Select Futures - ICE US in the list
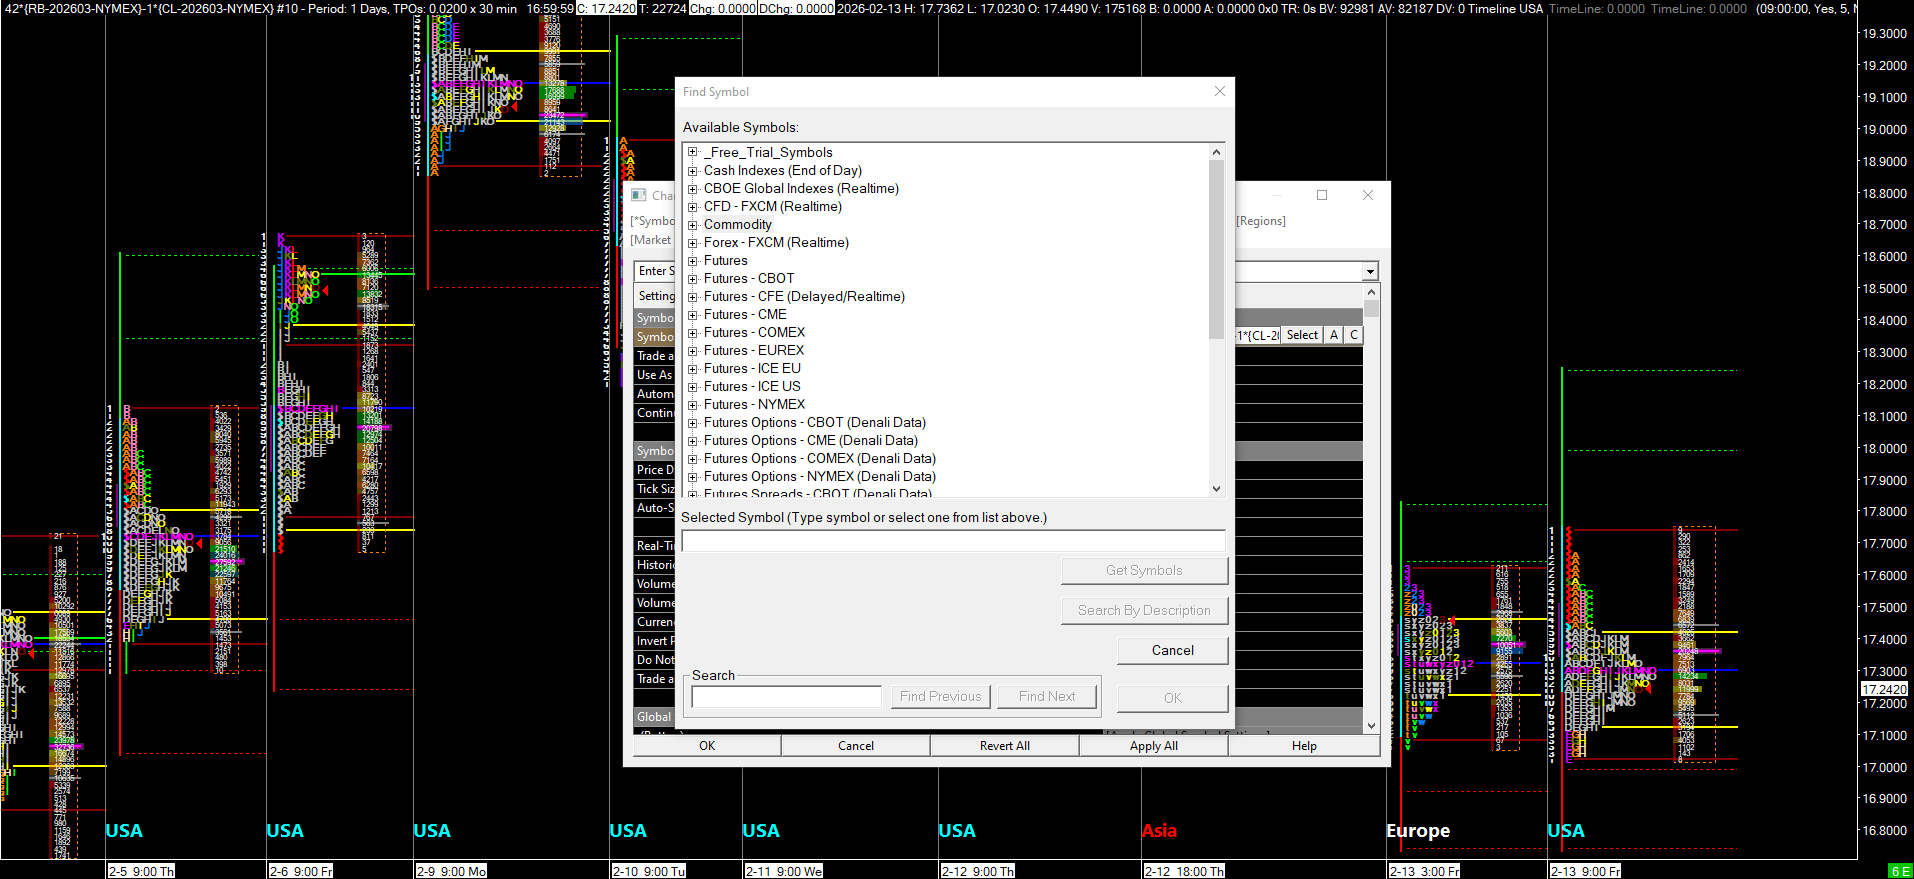The height and width of the screenshot is (879, 1914). pos(752,386)
